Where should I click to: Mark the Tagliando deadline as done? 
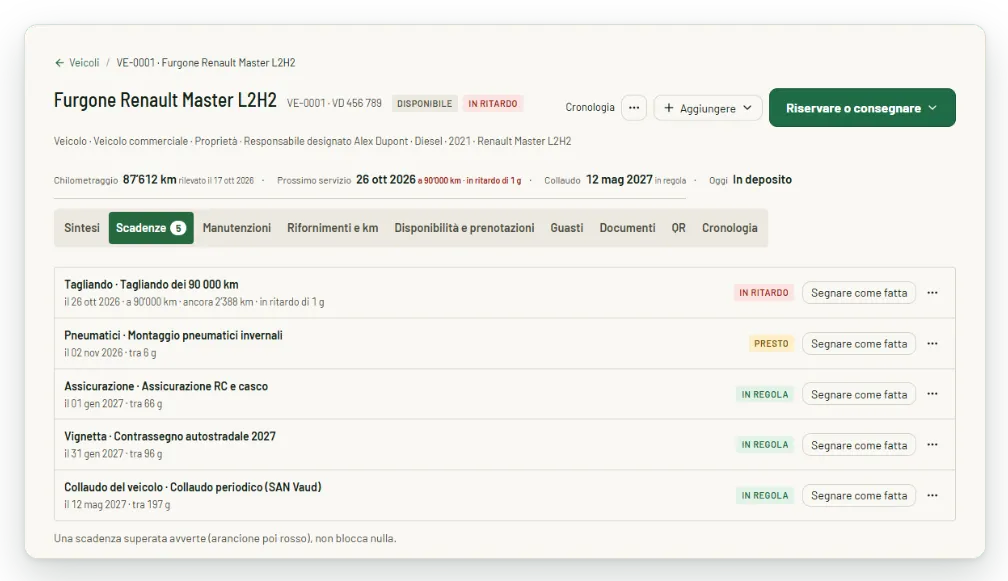point(859,293)
